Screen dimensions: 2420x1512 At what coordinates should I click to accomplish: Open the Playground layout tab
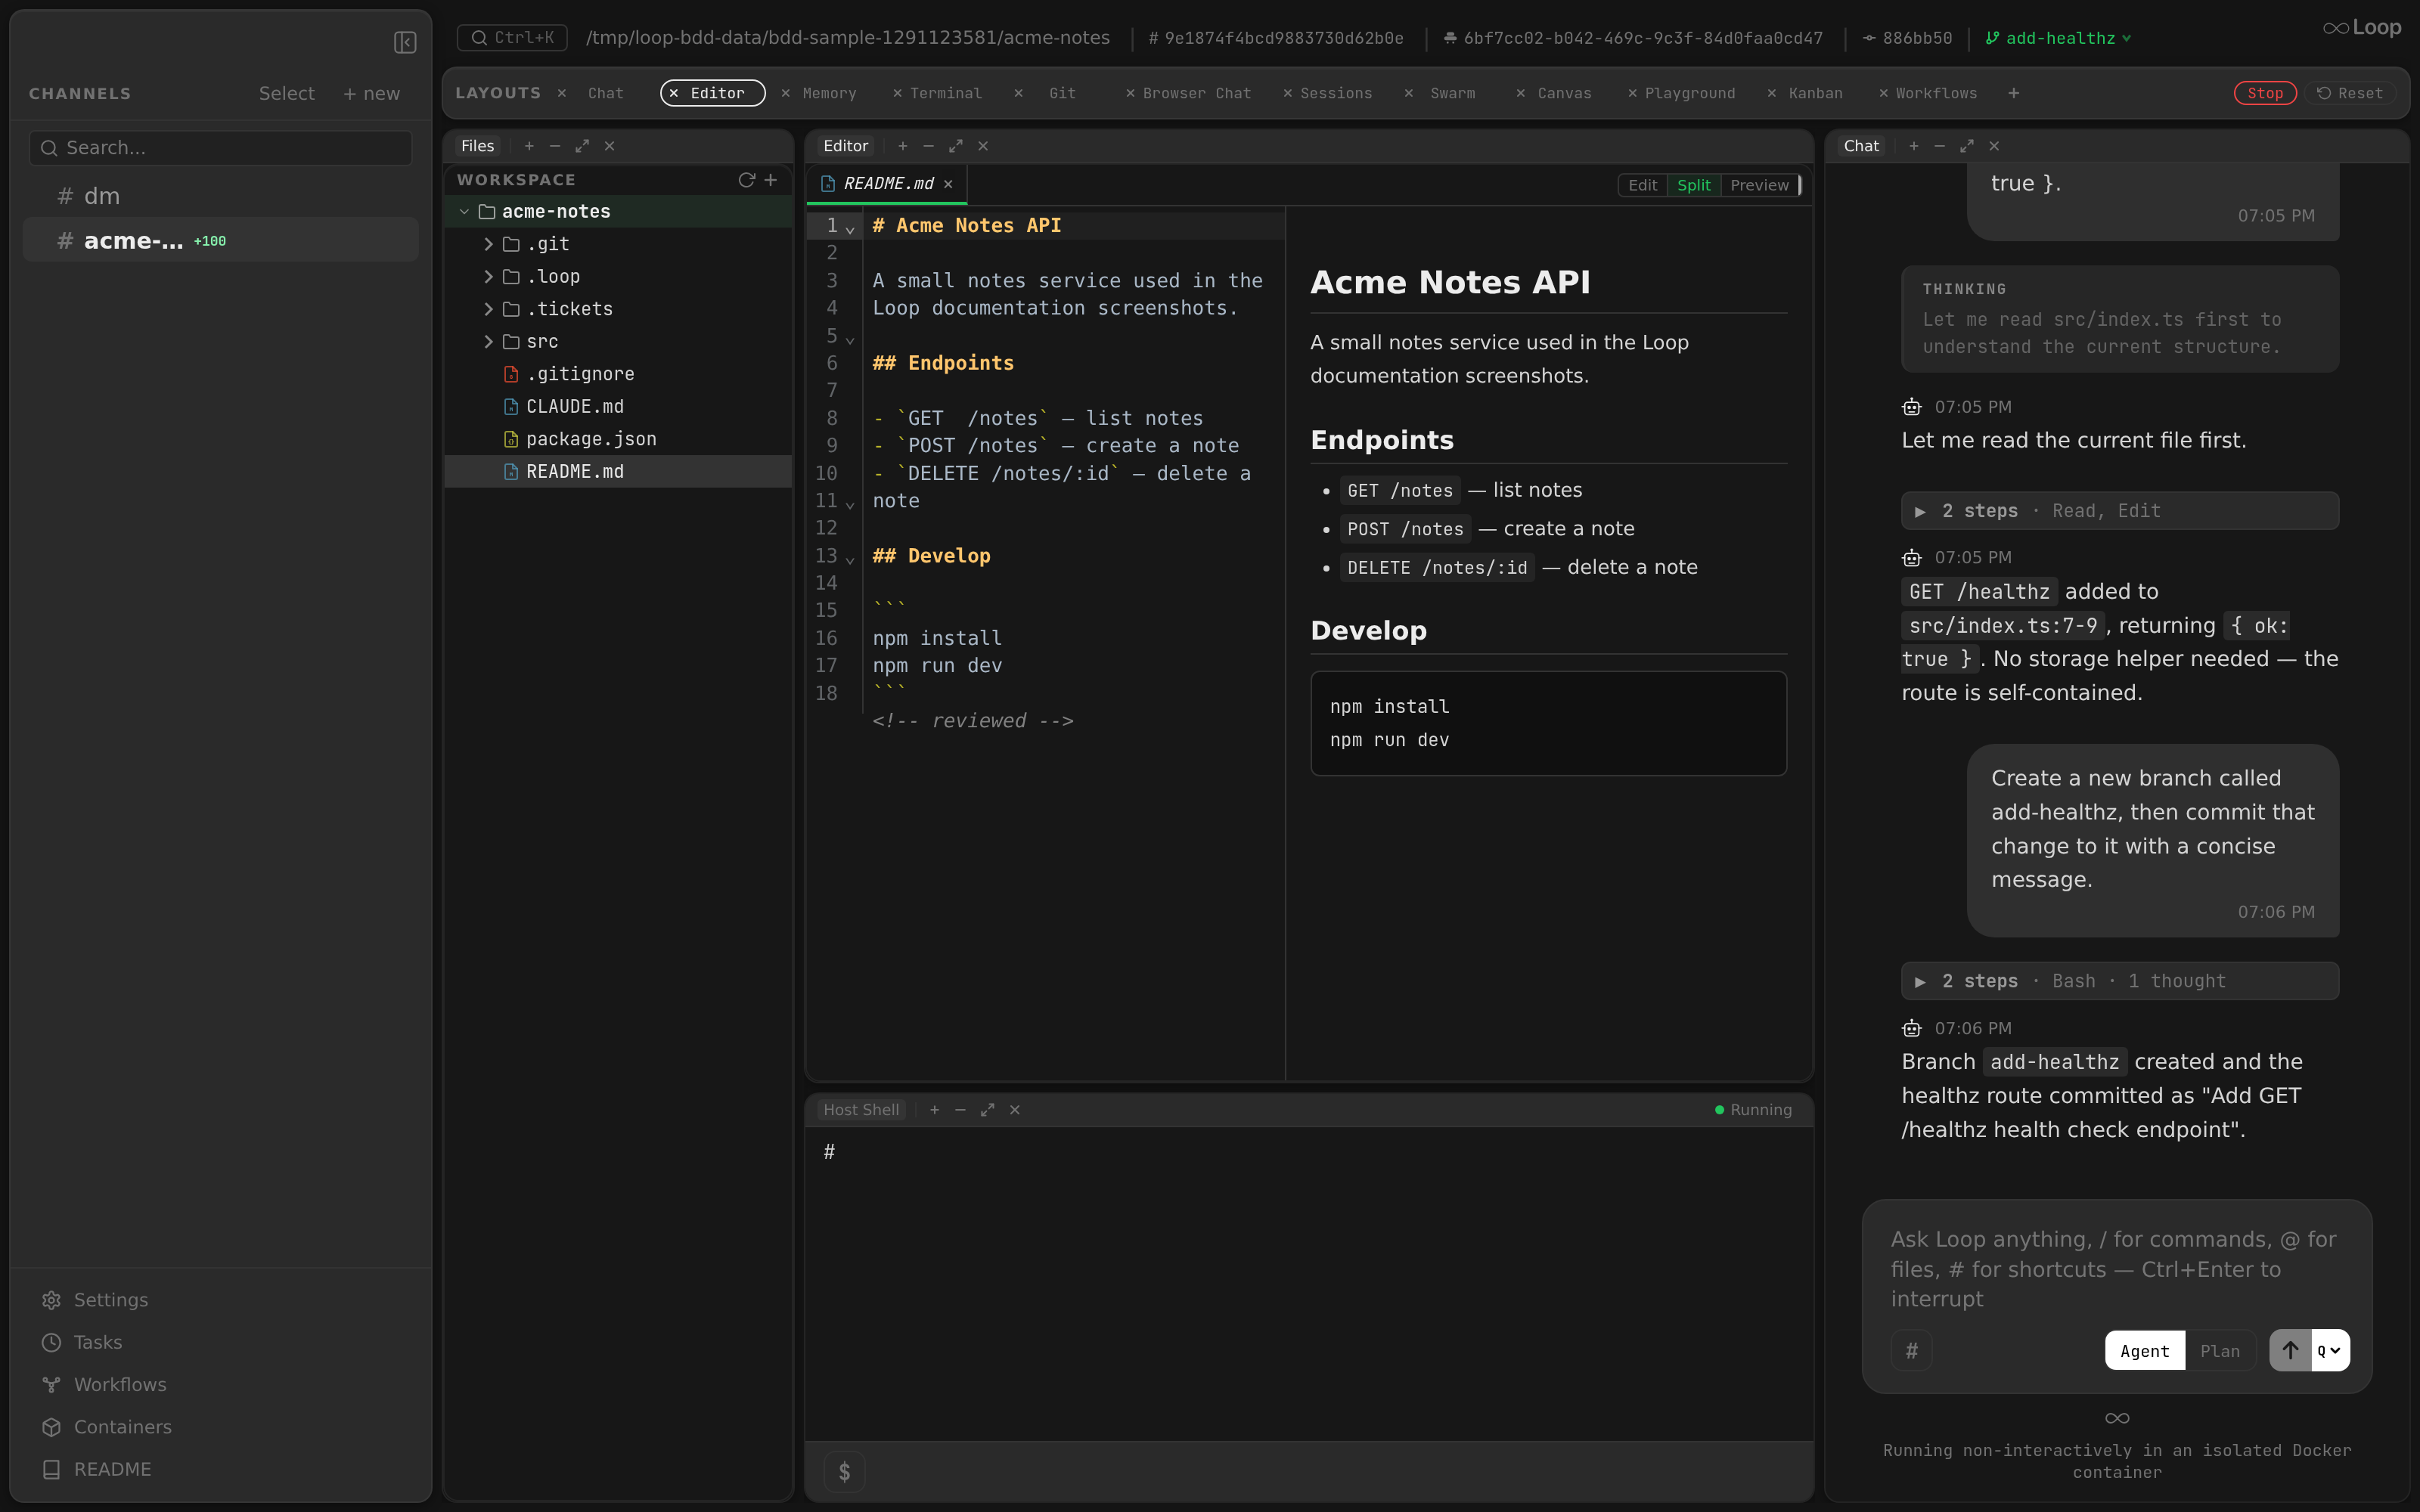tap(1689, 93)
